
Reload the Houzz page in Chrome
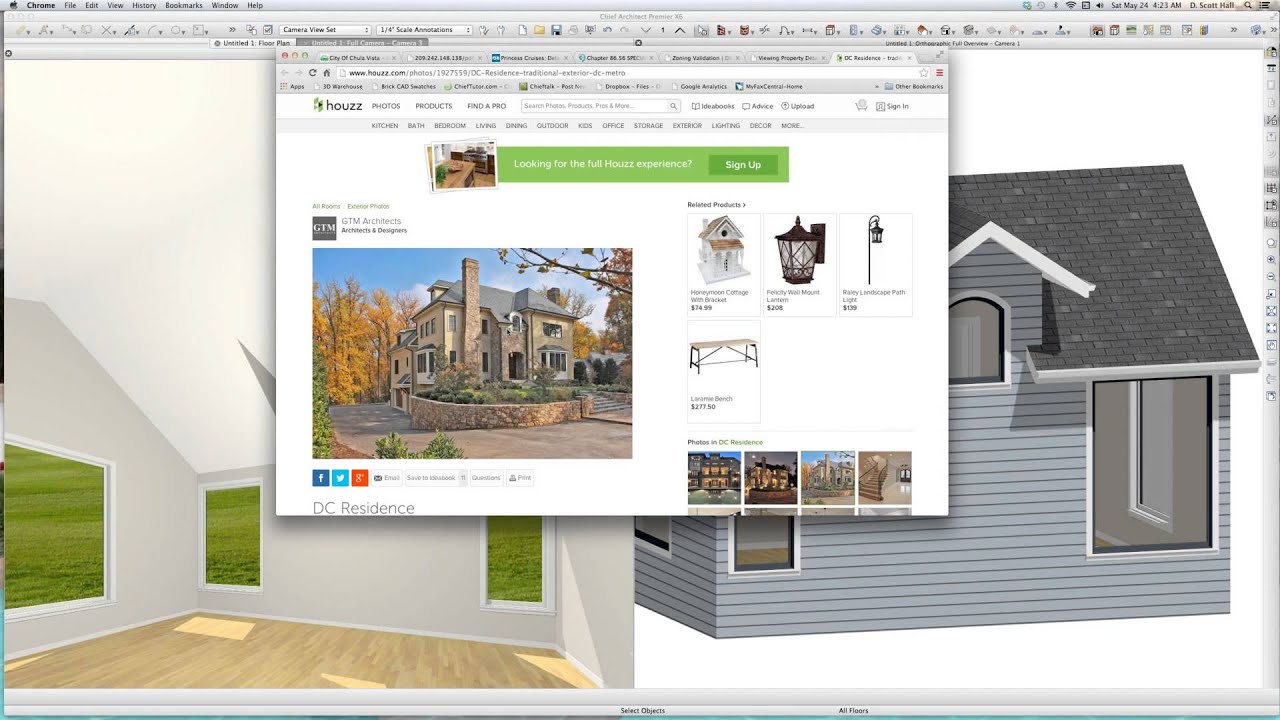click(x=313, y=73)
